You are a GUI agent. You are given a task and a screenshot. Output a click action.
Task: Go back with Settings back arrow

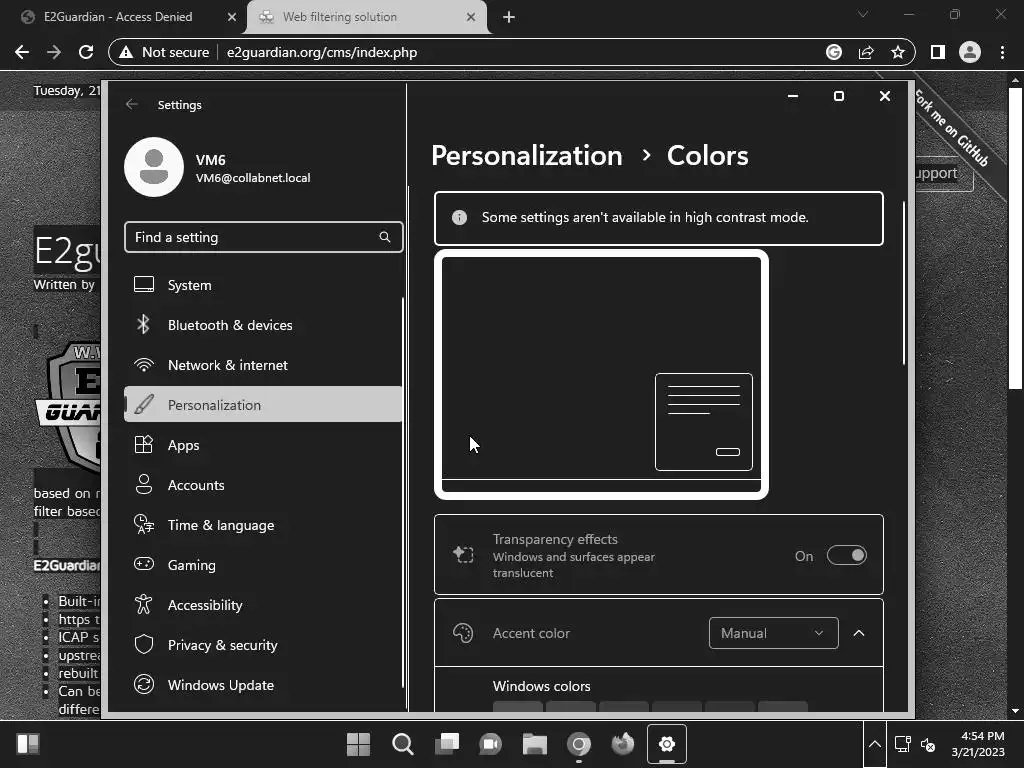[132, 104]
